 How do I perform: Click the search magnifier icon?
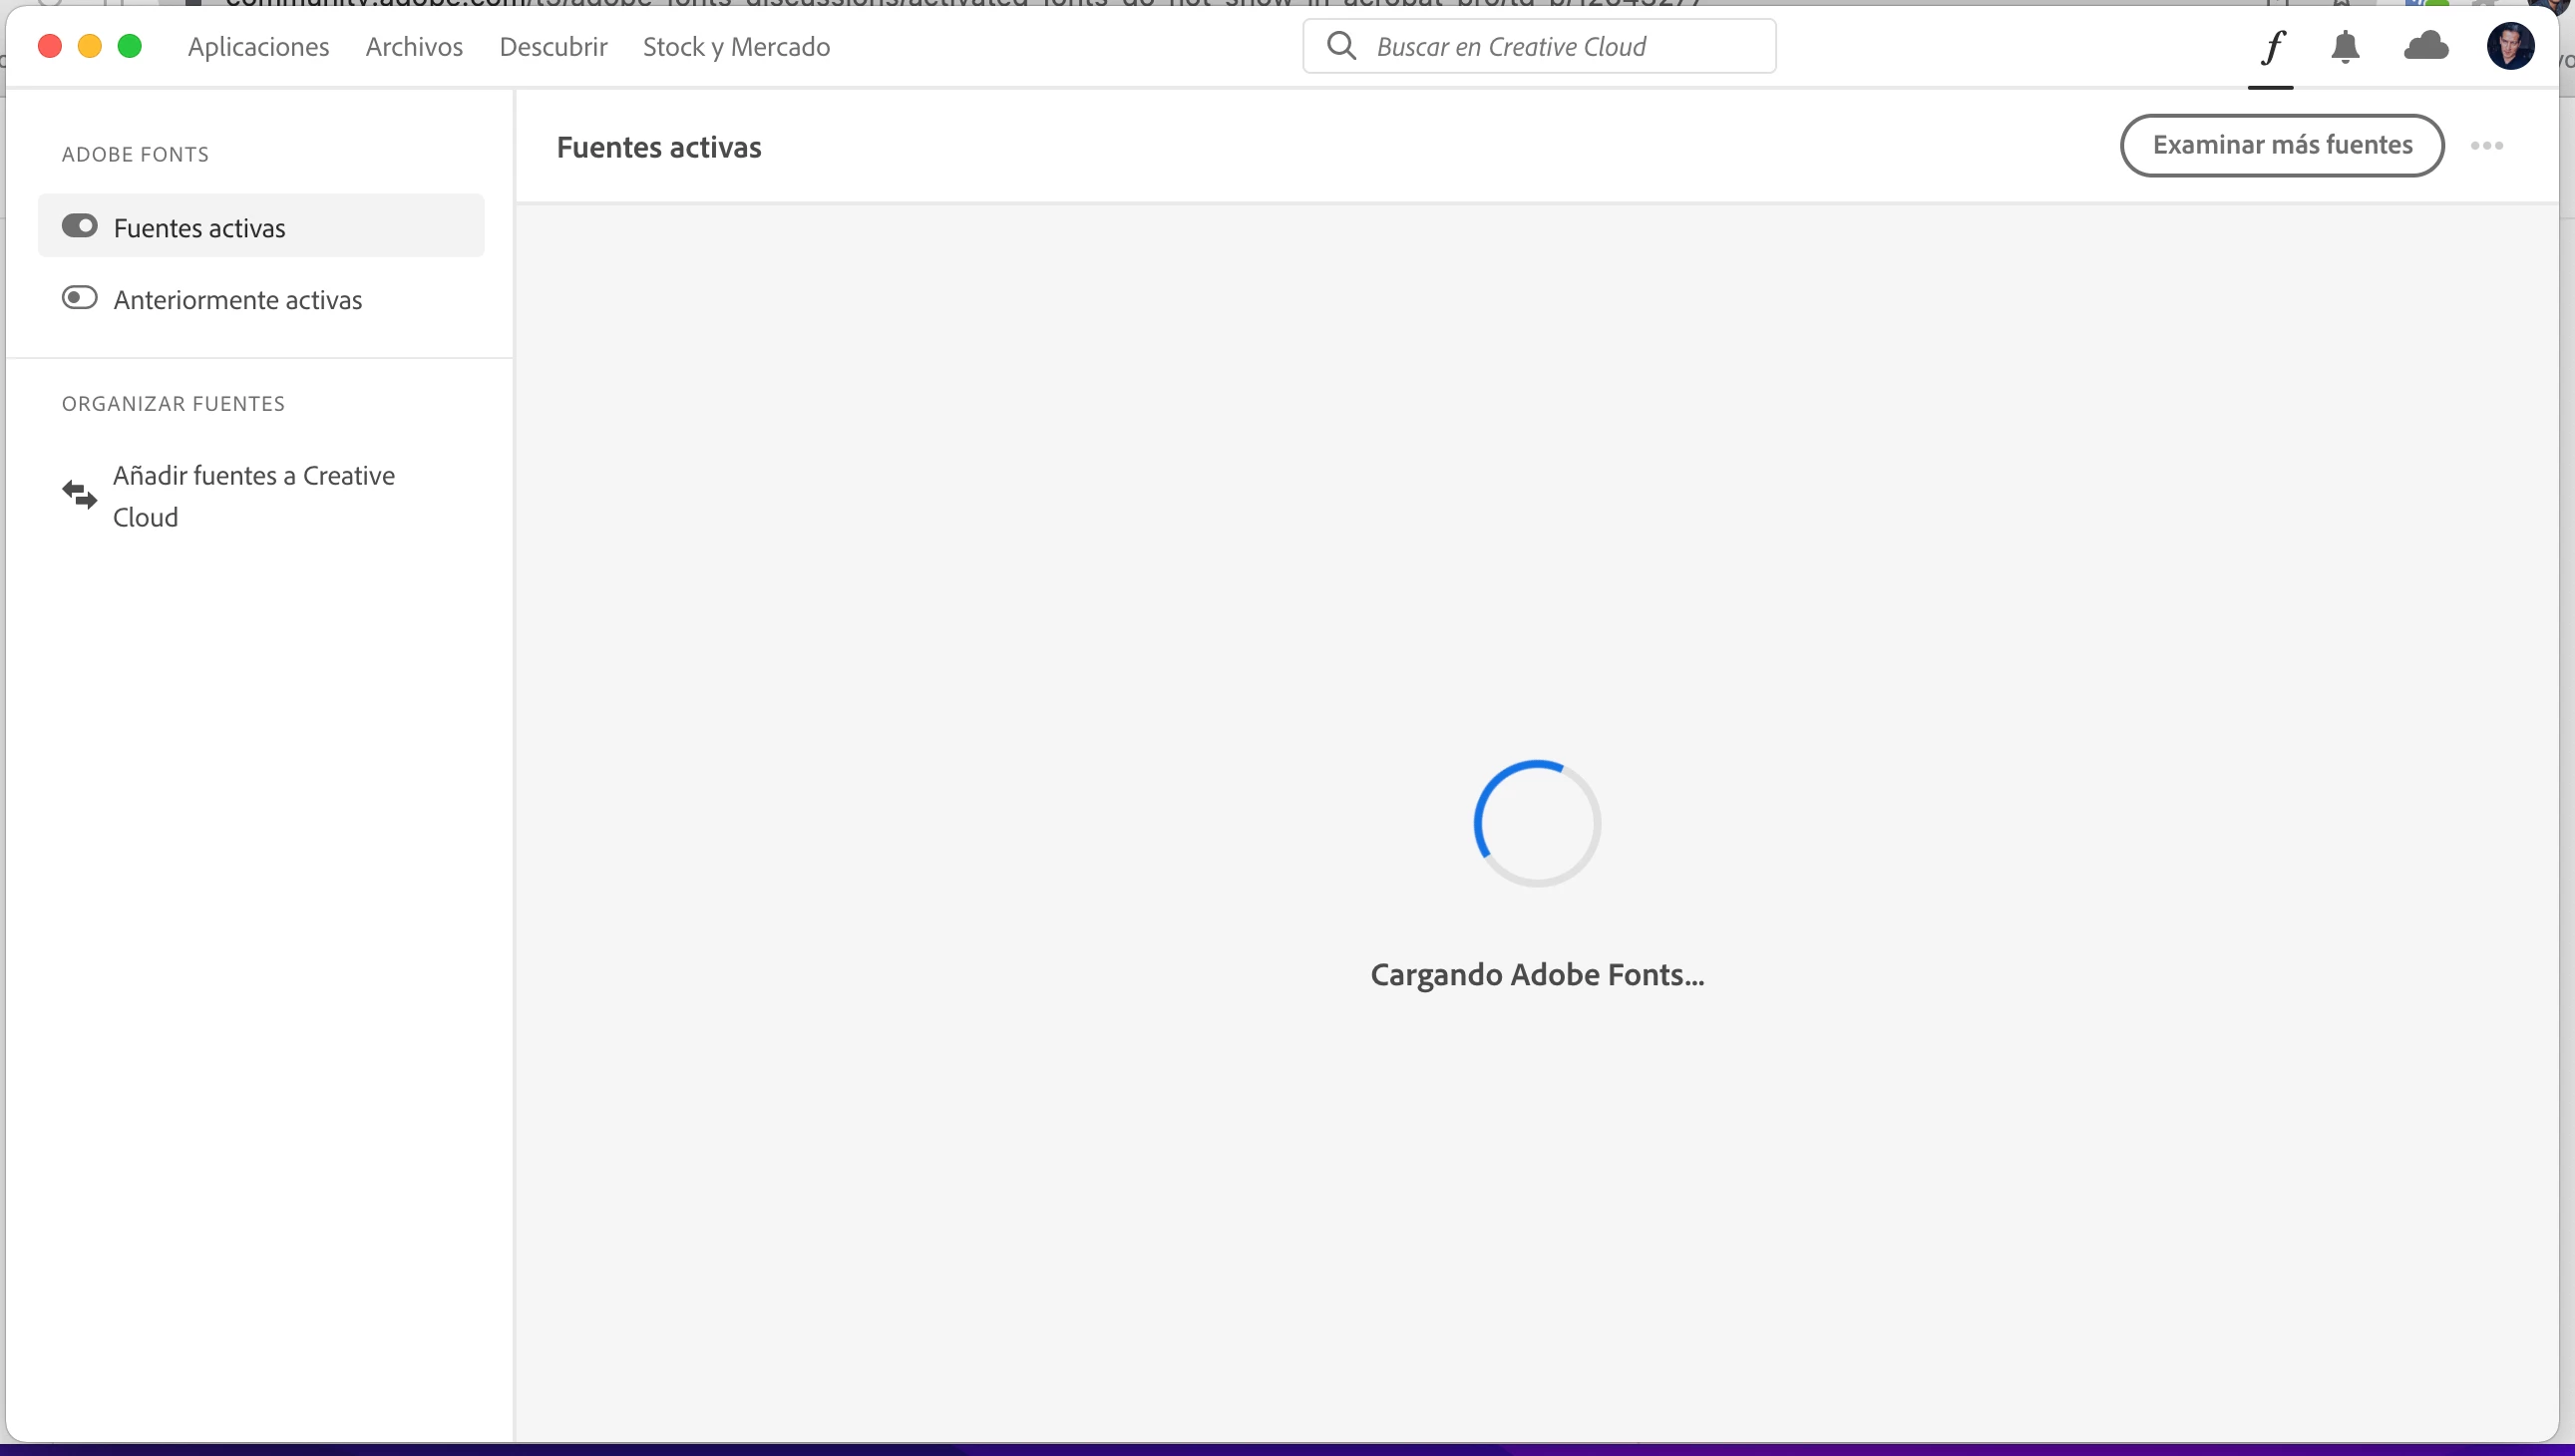(x=1341, y=46)
